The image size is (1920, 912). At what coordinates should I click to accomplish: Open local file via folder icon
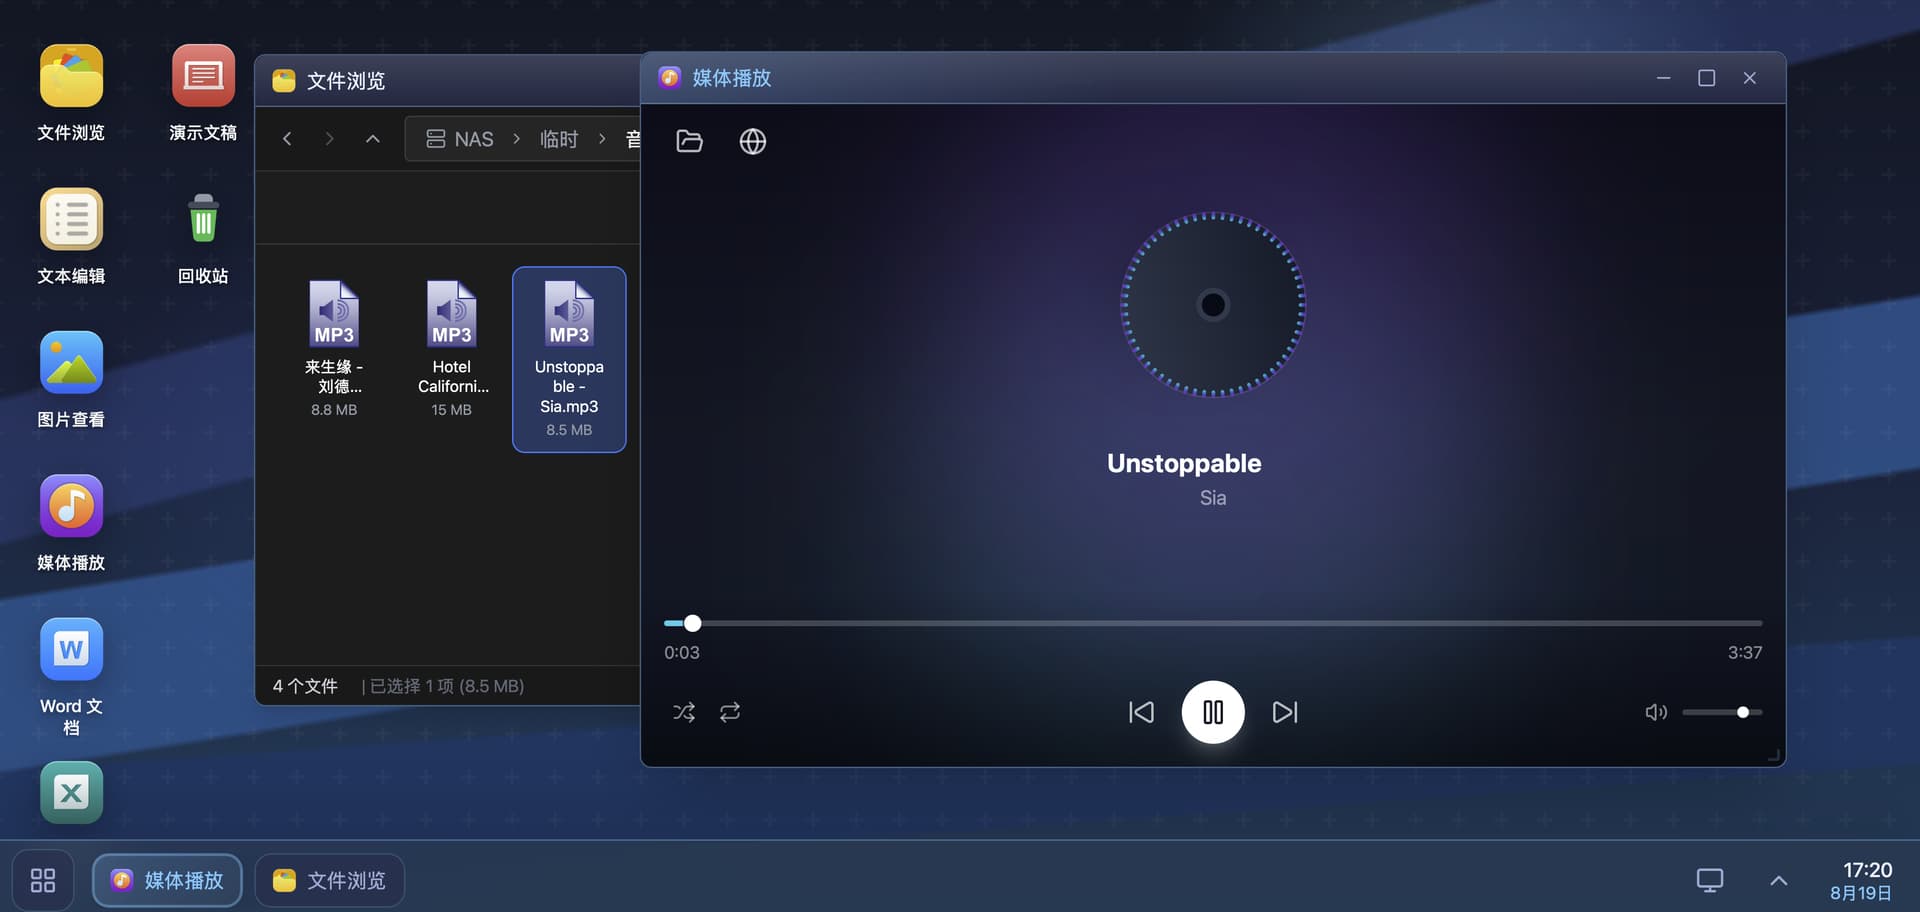[689, 141]
